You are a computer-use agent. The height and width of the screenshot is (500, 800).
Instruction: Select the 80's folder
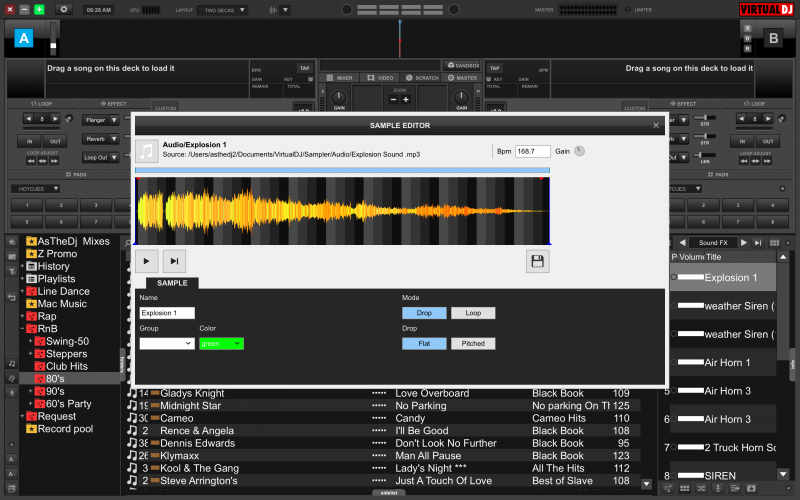(x=55, y=379)
